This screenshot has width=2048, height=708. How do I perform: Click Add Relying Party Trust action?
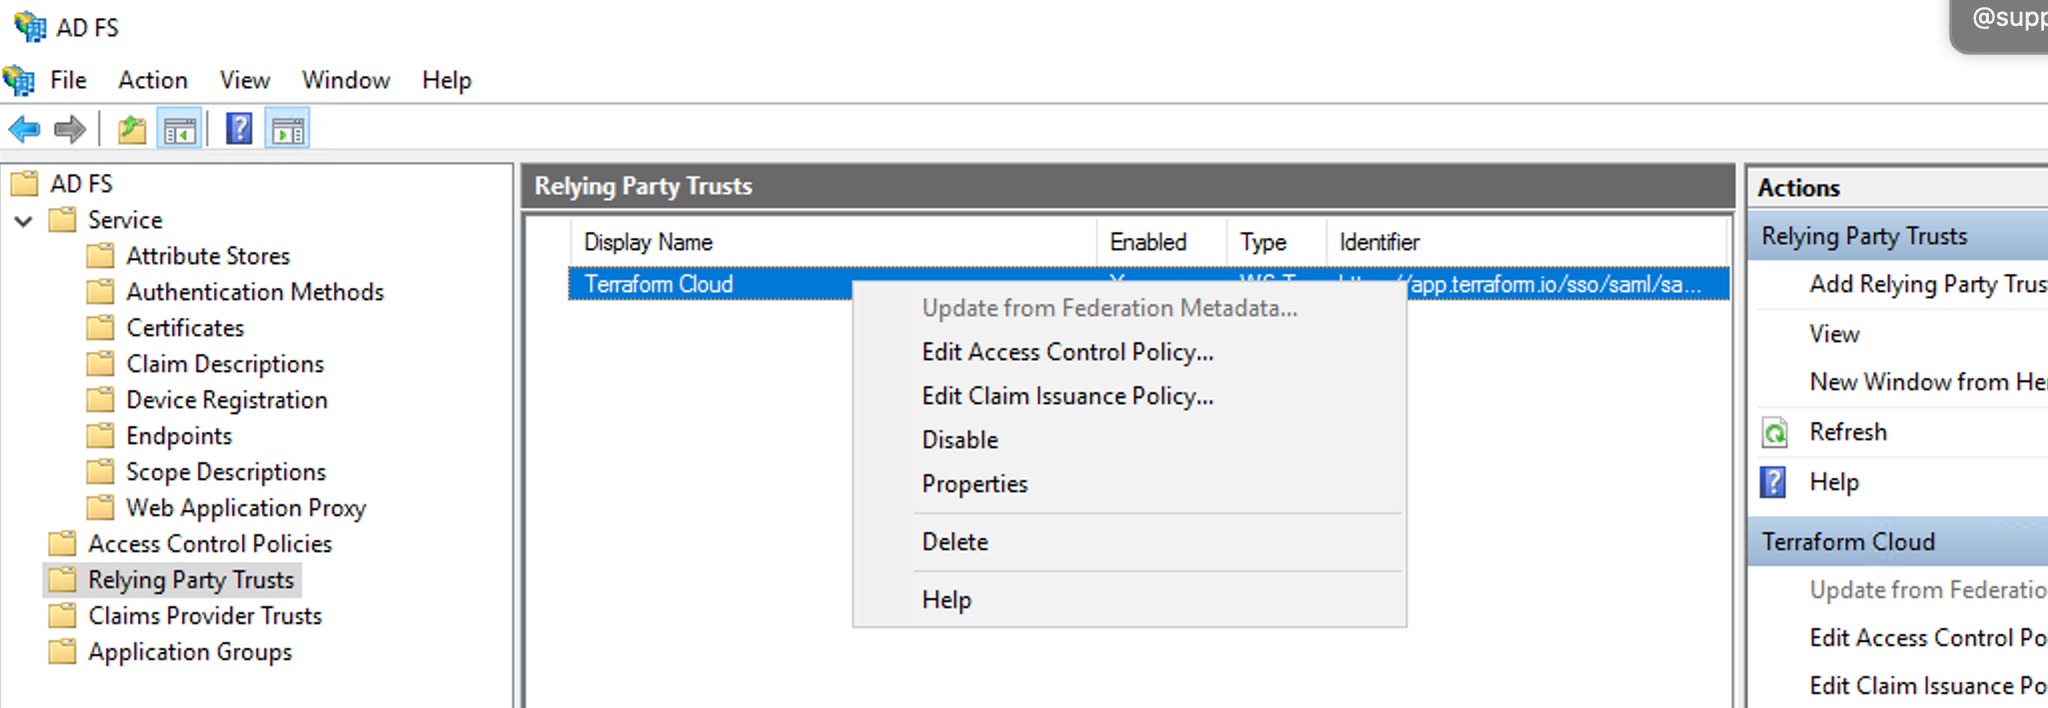[x=1926, y=285]
